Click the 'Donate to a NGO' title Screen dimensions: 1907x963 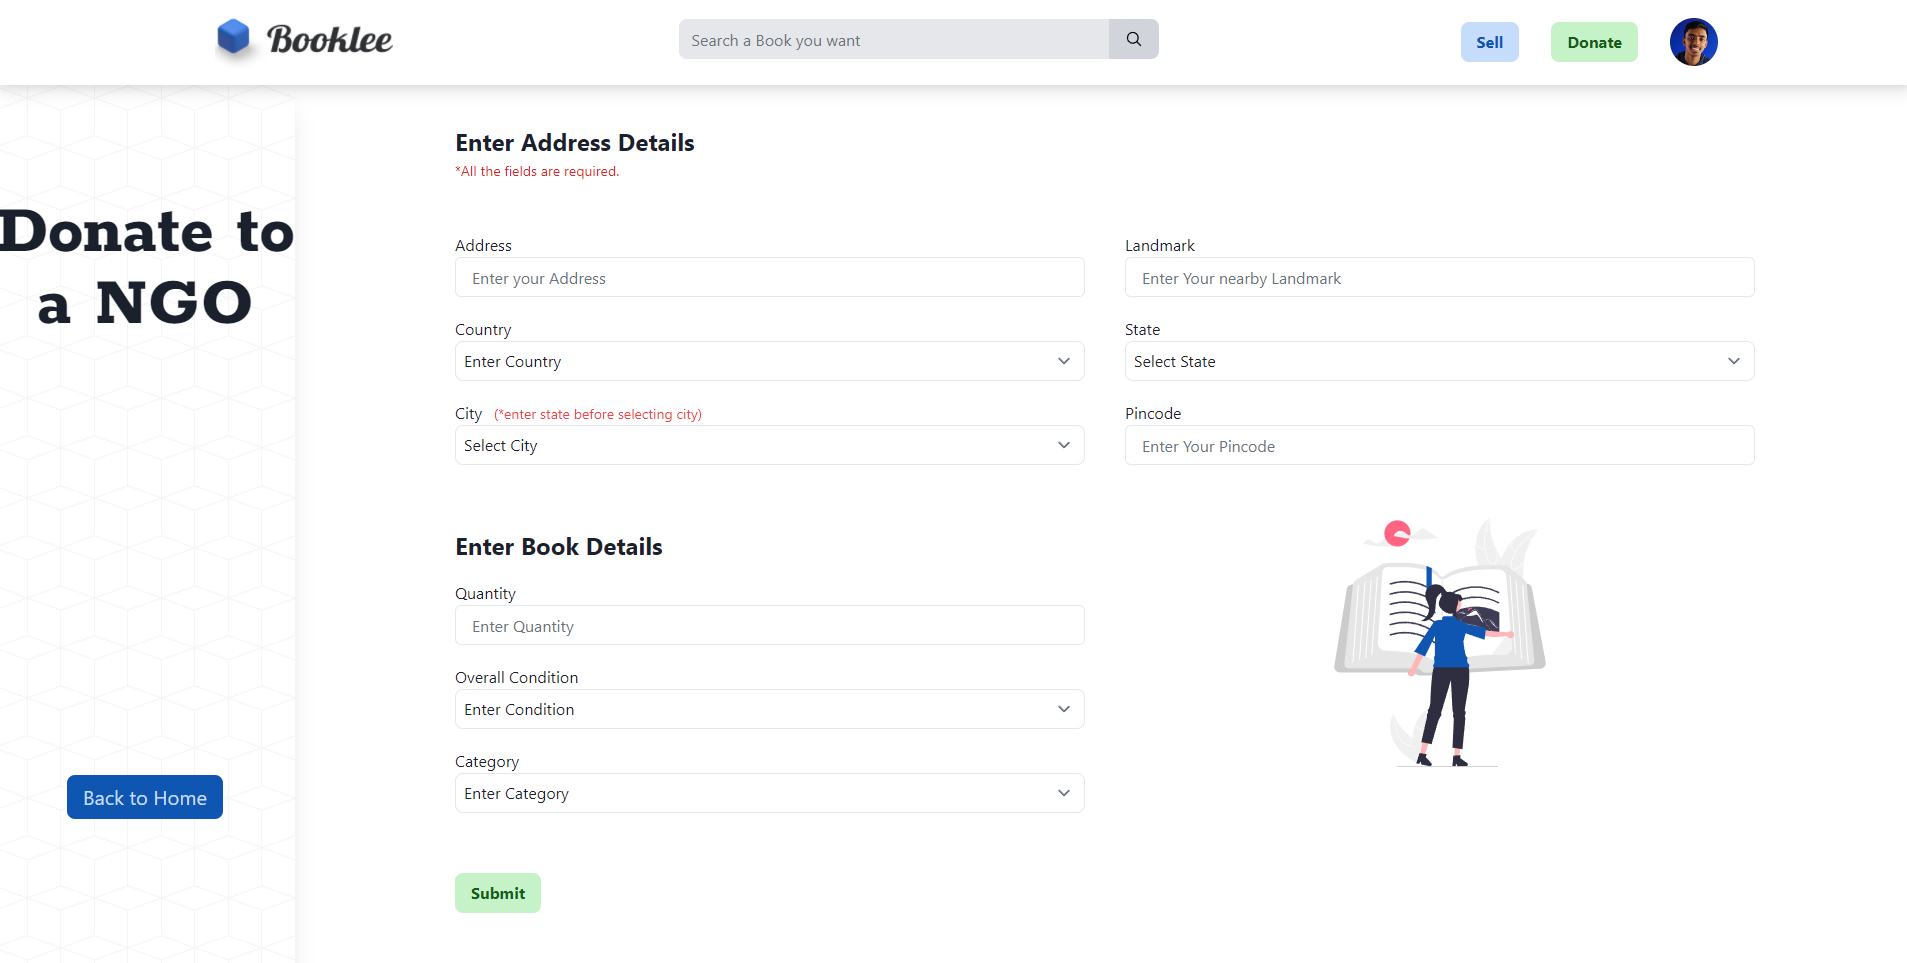(146, 267)
